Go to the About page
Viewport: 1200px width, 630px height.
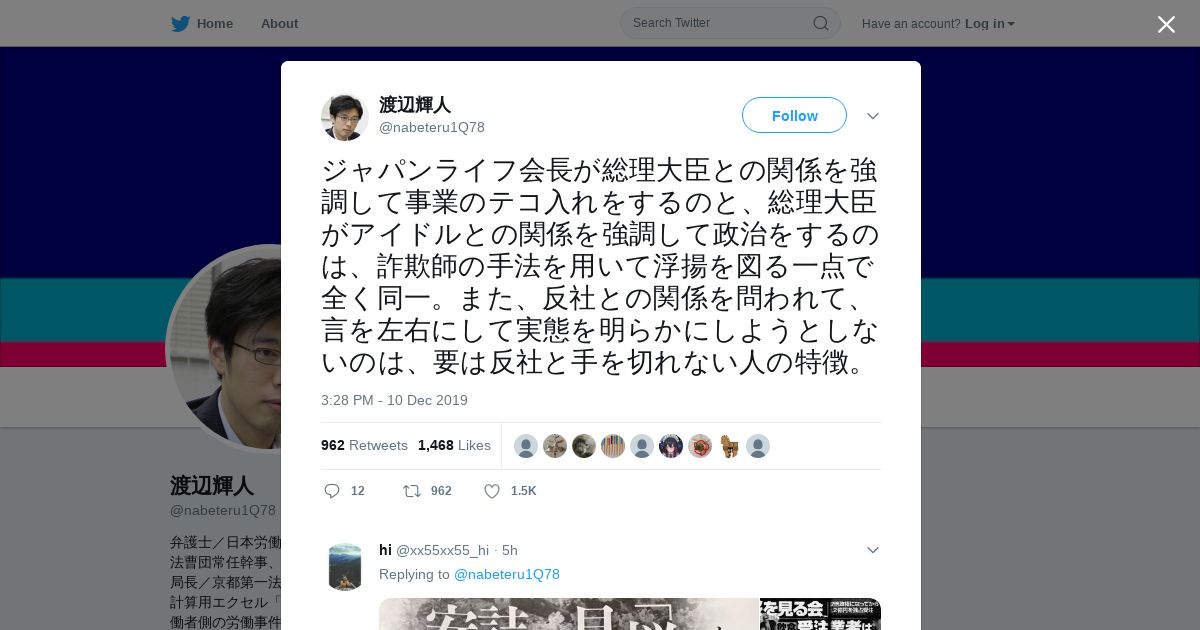click(279, 24)
